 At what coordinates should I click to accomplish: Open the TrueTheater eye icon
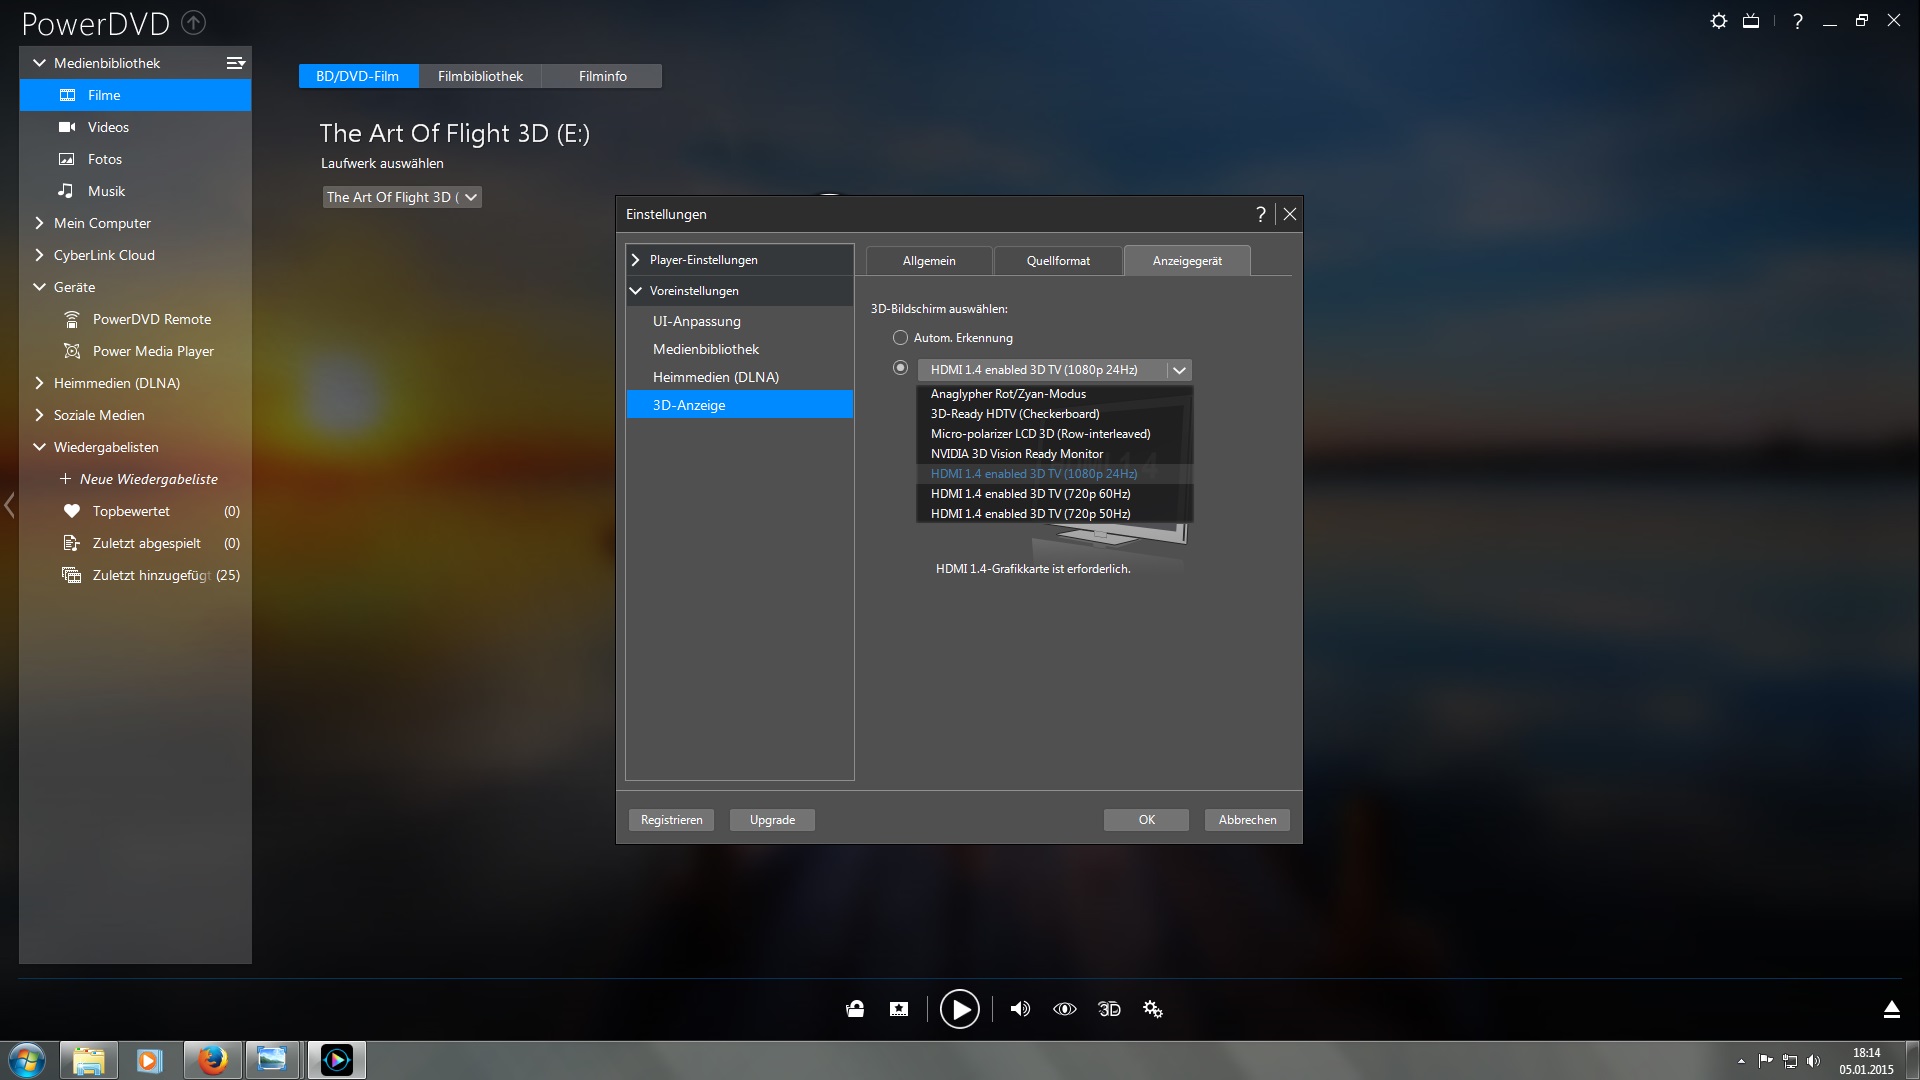point(1065,1009)
